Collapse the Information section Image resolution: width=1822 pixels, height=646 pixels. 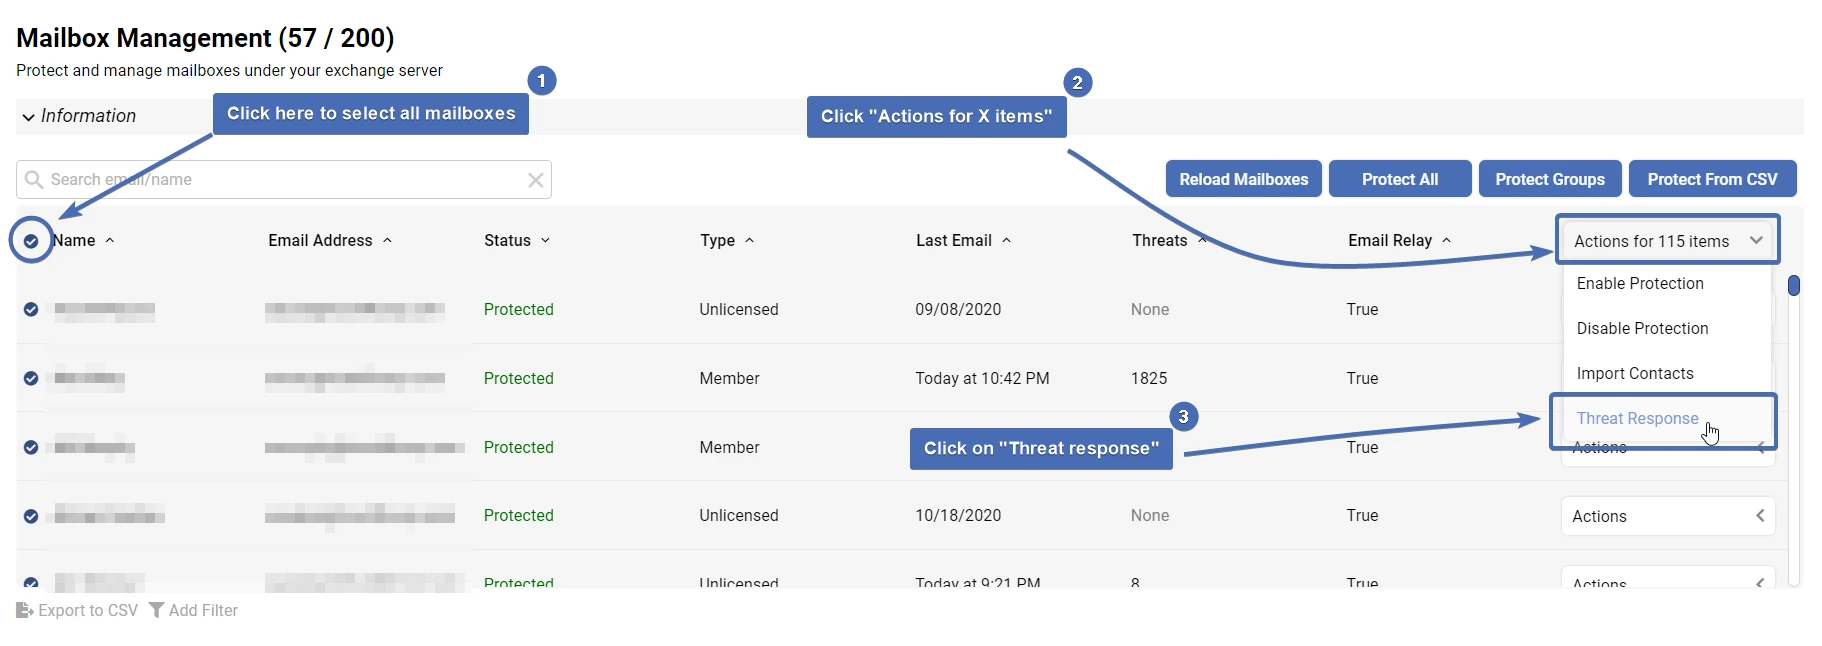pos(28,117)
